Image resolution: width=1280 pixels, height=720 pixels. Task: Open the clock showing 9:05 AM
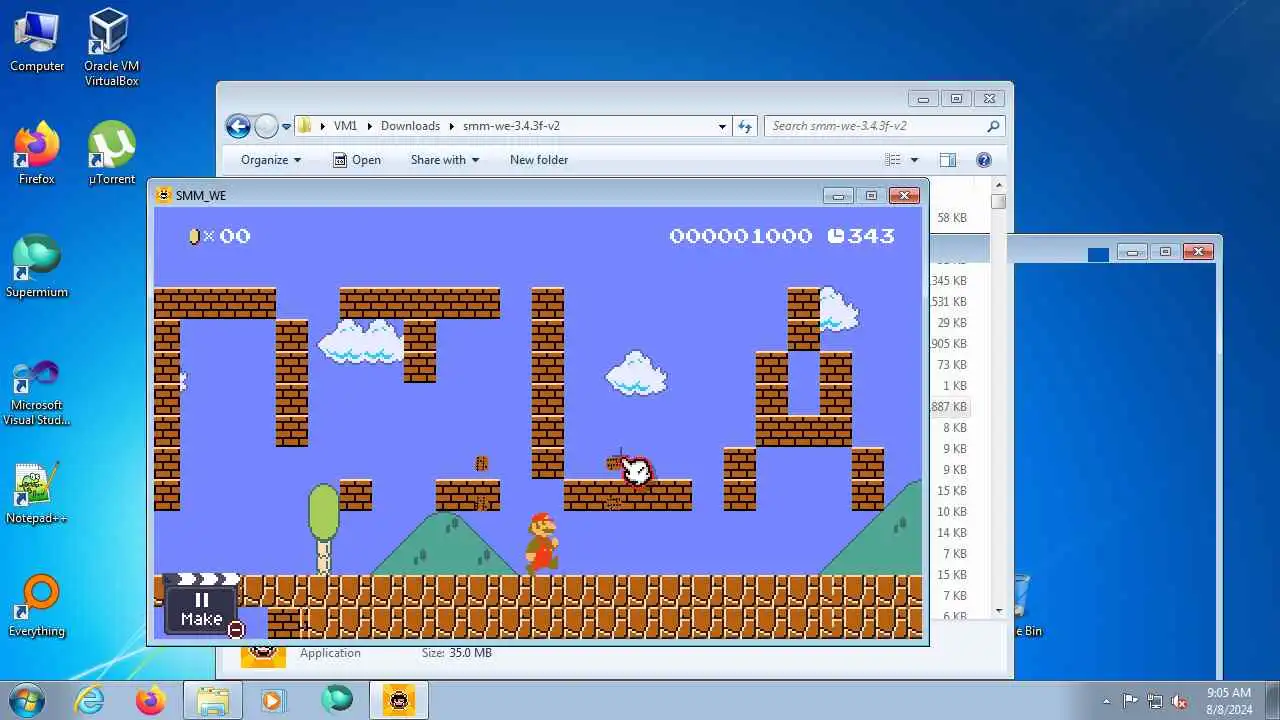click(x=1229, y=700)
